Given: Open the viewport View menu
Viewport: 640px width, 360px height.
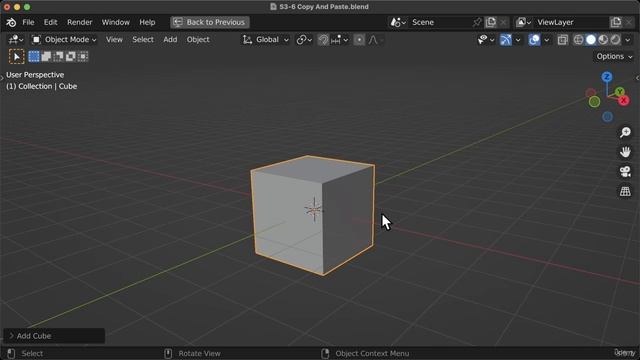Looking at the screenshot, I should coord(114,40).
